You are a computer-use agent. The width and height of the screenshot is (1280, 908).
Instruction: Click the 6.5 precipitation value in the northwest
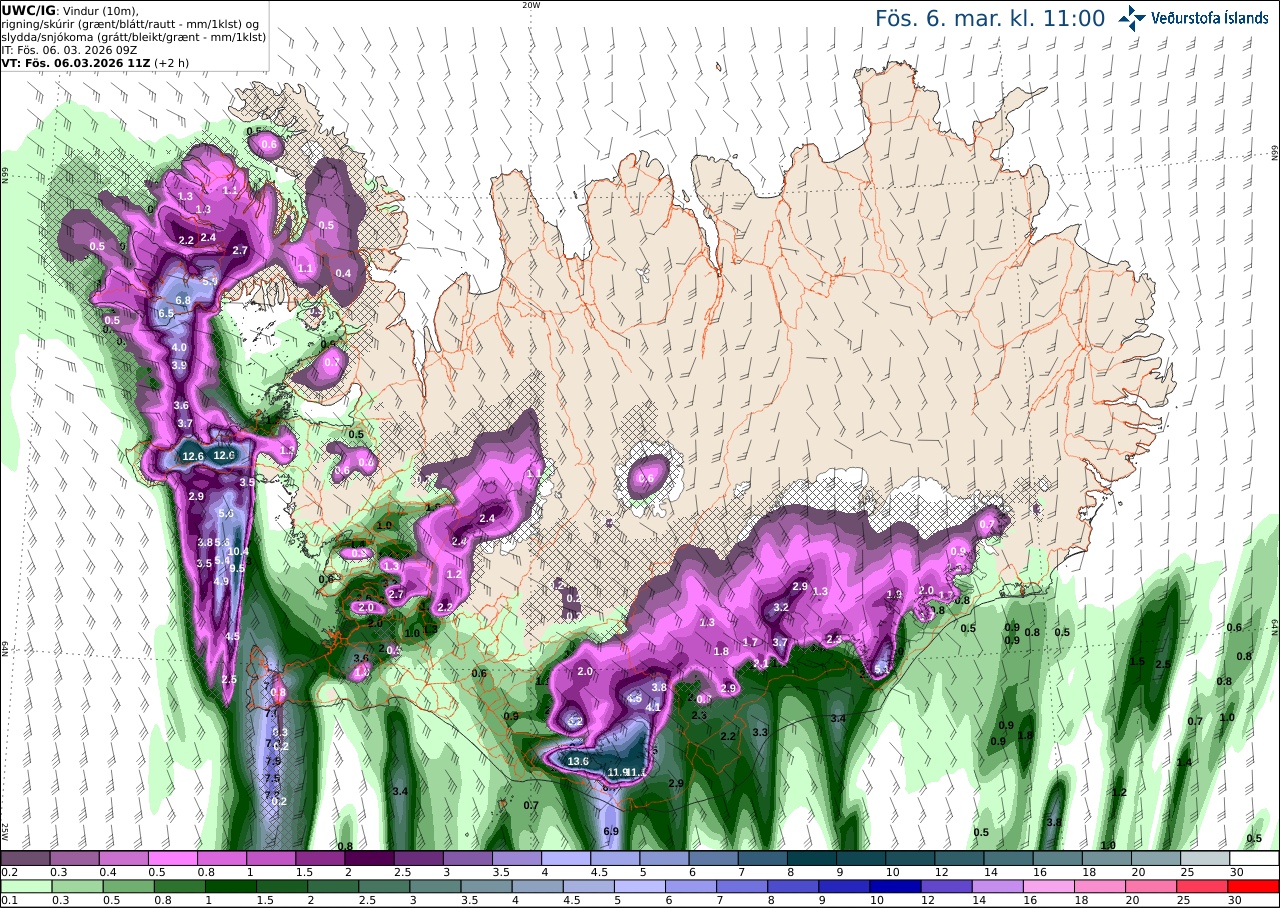pyautogui.click(x=166, y=313)
